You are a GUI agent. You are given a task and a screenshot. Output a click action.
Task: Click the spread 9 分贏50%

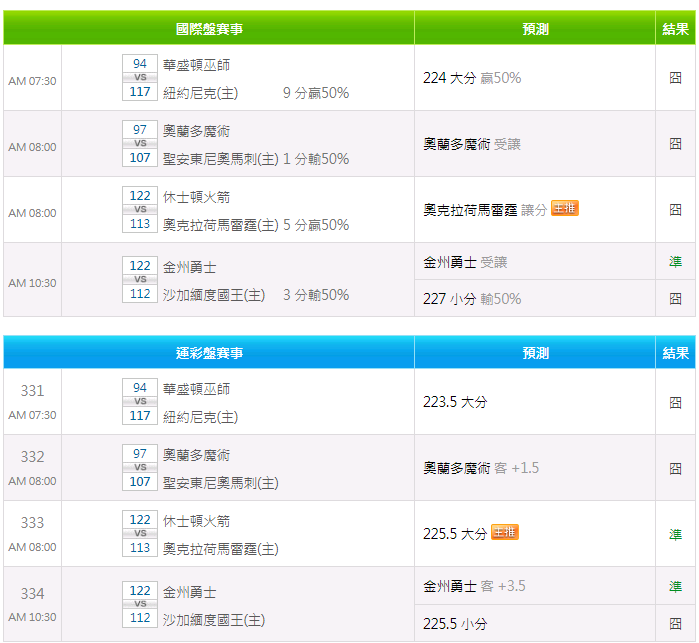[x=316, y=93]
